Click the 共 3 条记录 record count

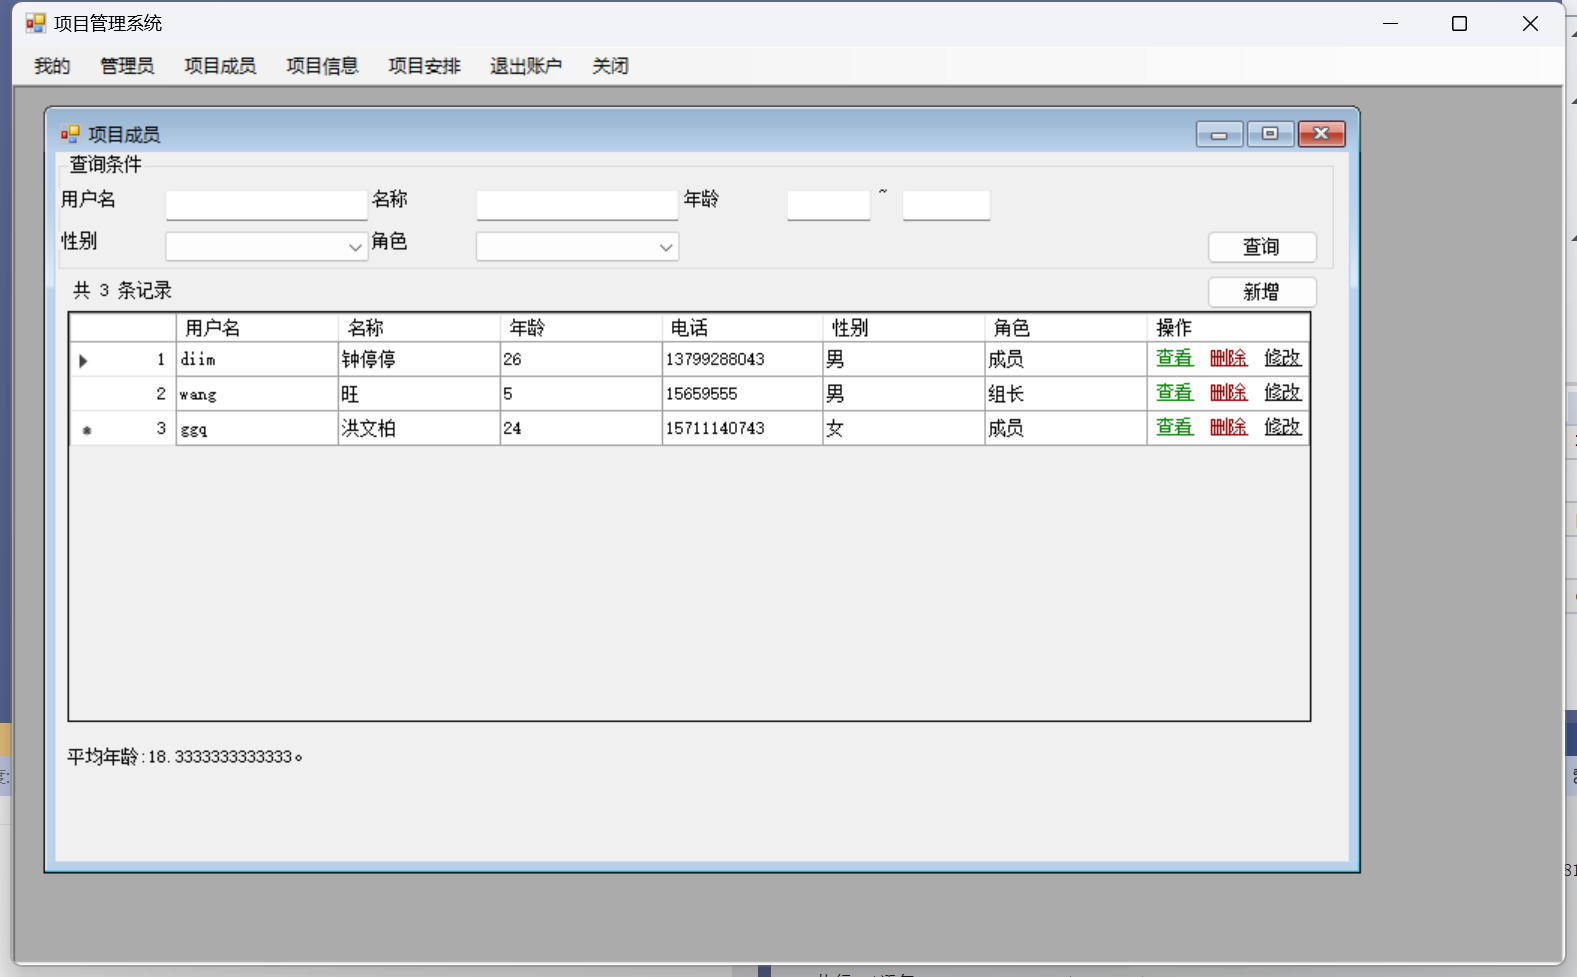123,291
